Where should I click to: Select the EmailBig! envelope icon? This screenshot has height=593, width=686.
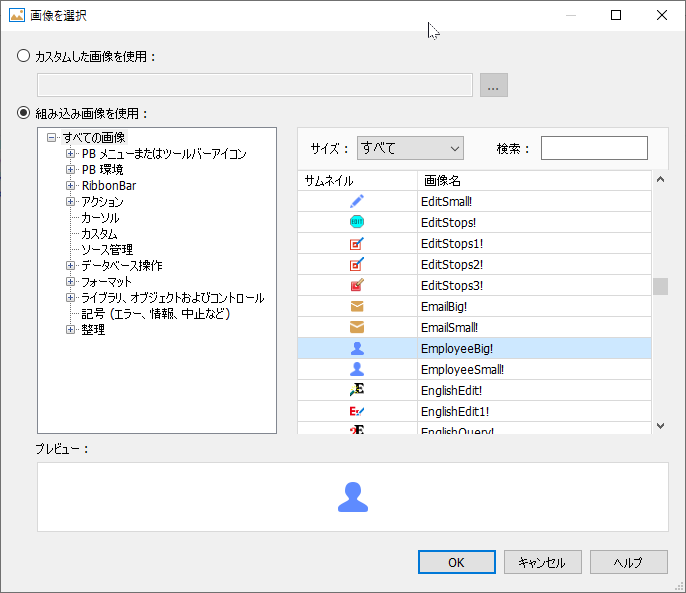point(357,306)
